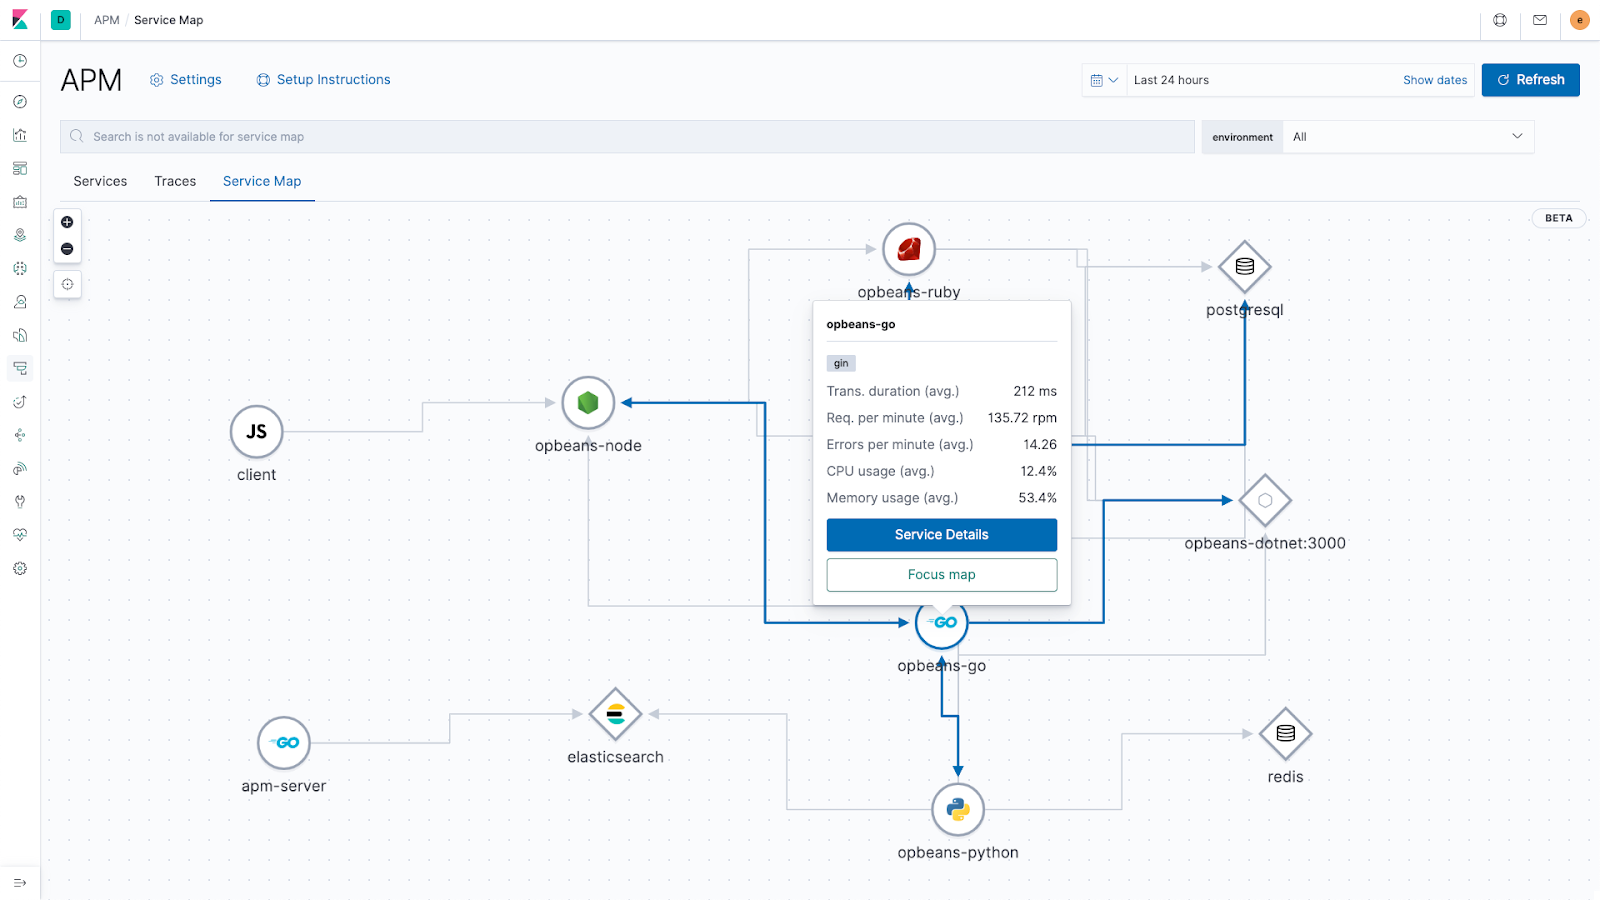Click Show dates link
The width and height of the screenshot is (1600, 900).
1435,80
